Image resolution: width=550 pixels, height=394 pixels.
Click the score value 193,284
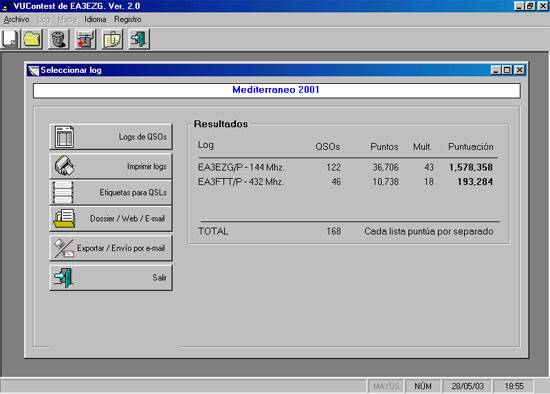click(475, 182)
